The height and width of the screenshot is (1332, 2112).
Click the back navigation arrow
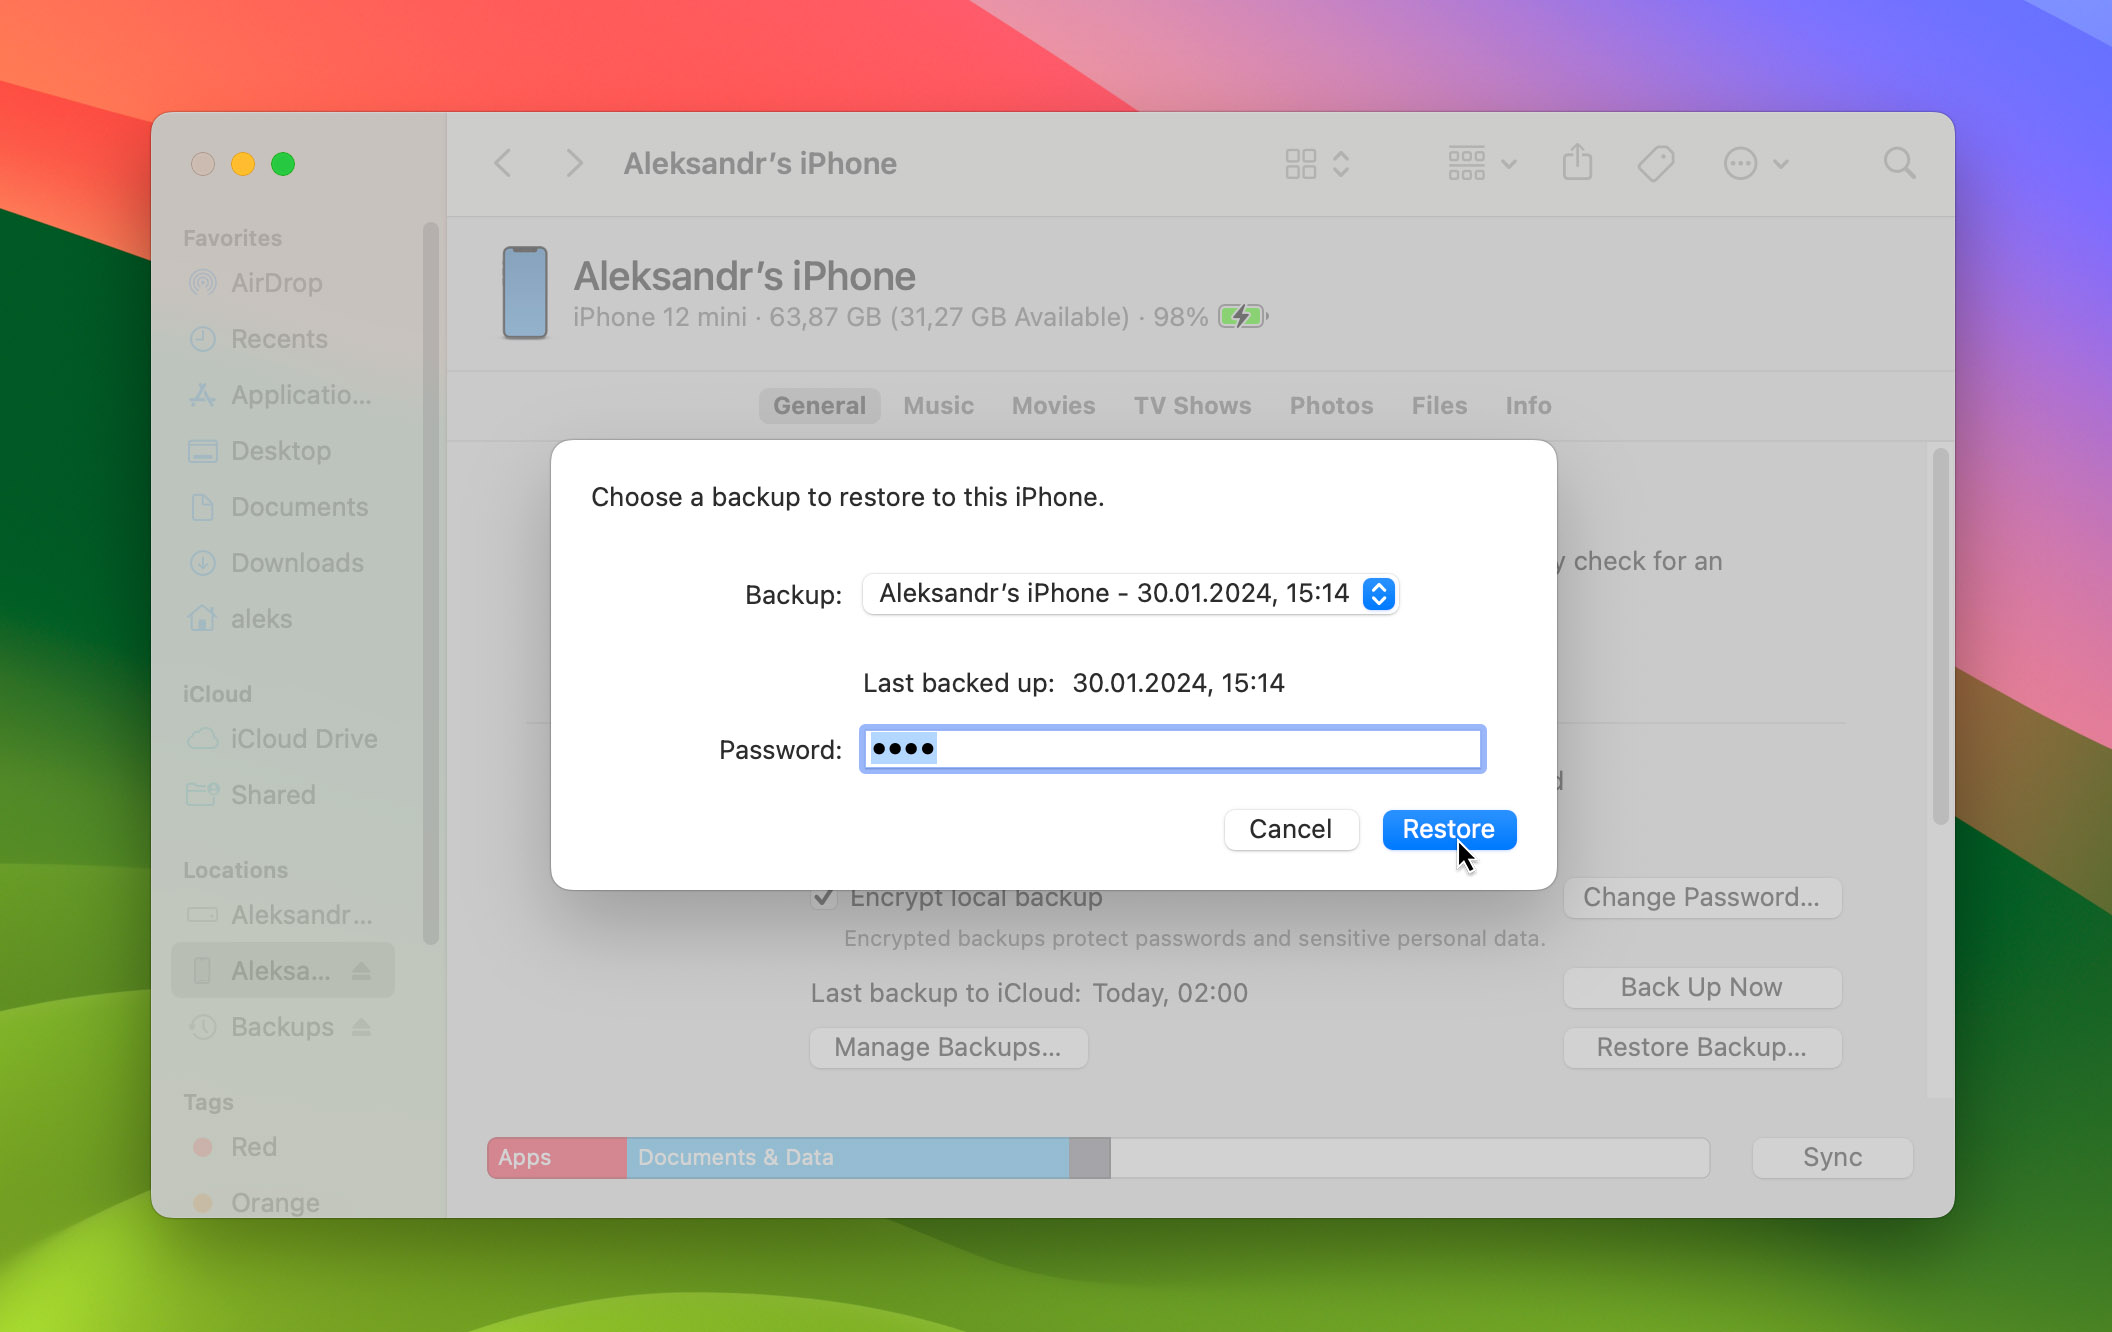503,163
